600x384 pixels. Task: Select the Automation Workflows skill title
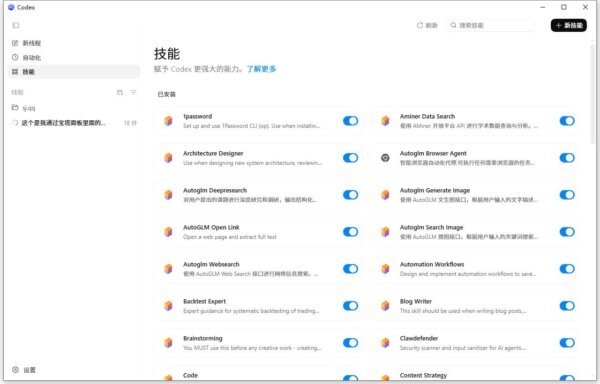(432, 264)
